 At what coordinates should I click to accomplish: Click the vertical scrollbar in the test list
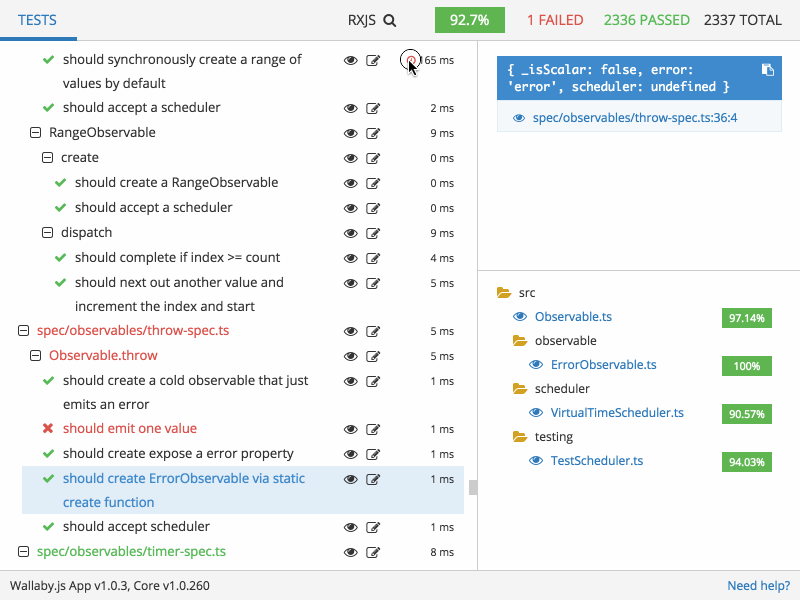point(475,490)
